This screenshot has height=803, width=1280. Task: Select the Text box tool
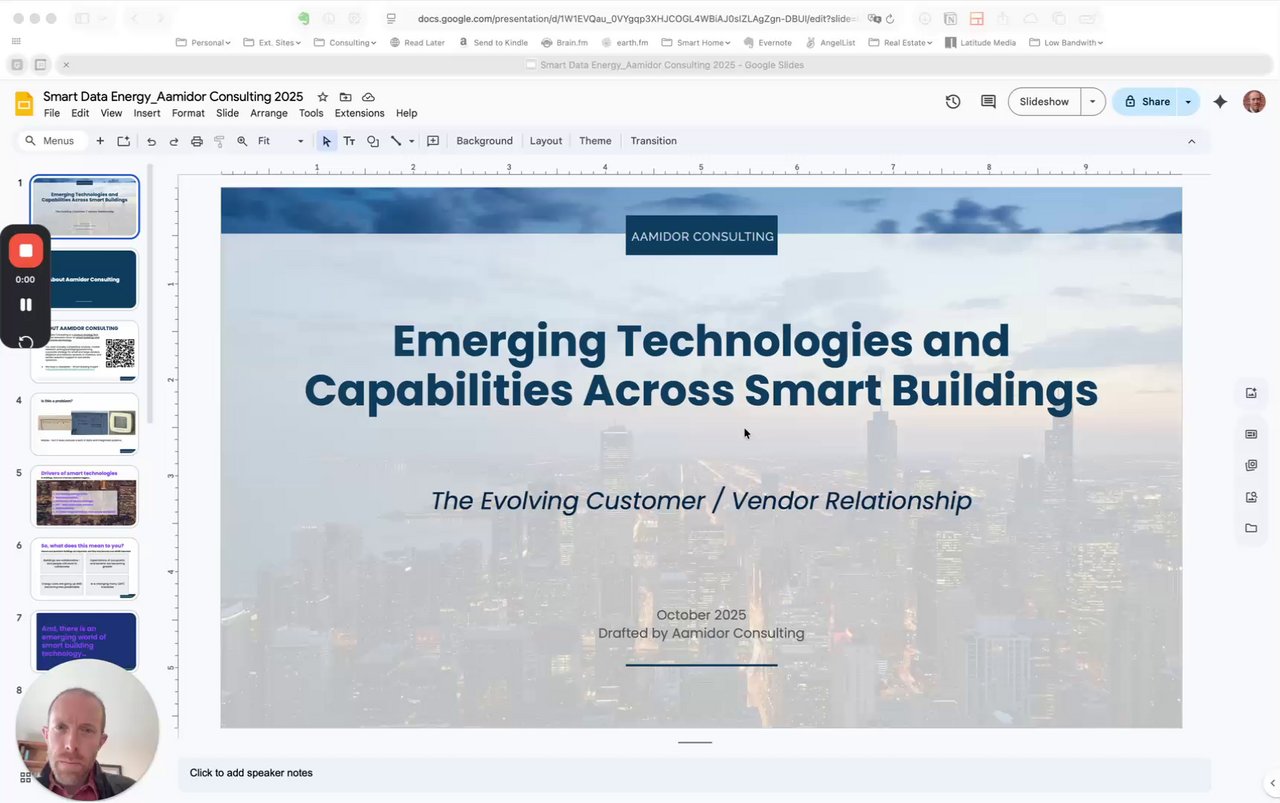tap(349, 141)
